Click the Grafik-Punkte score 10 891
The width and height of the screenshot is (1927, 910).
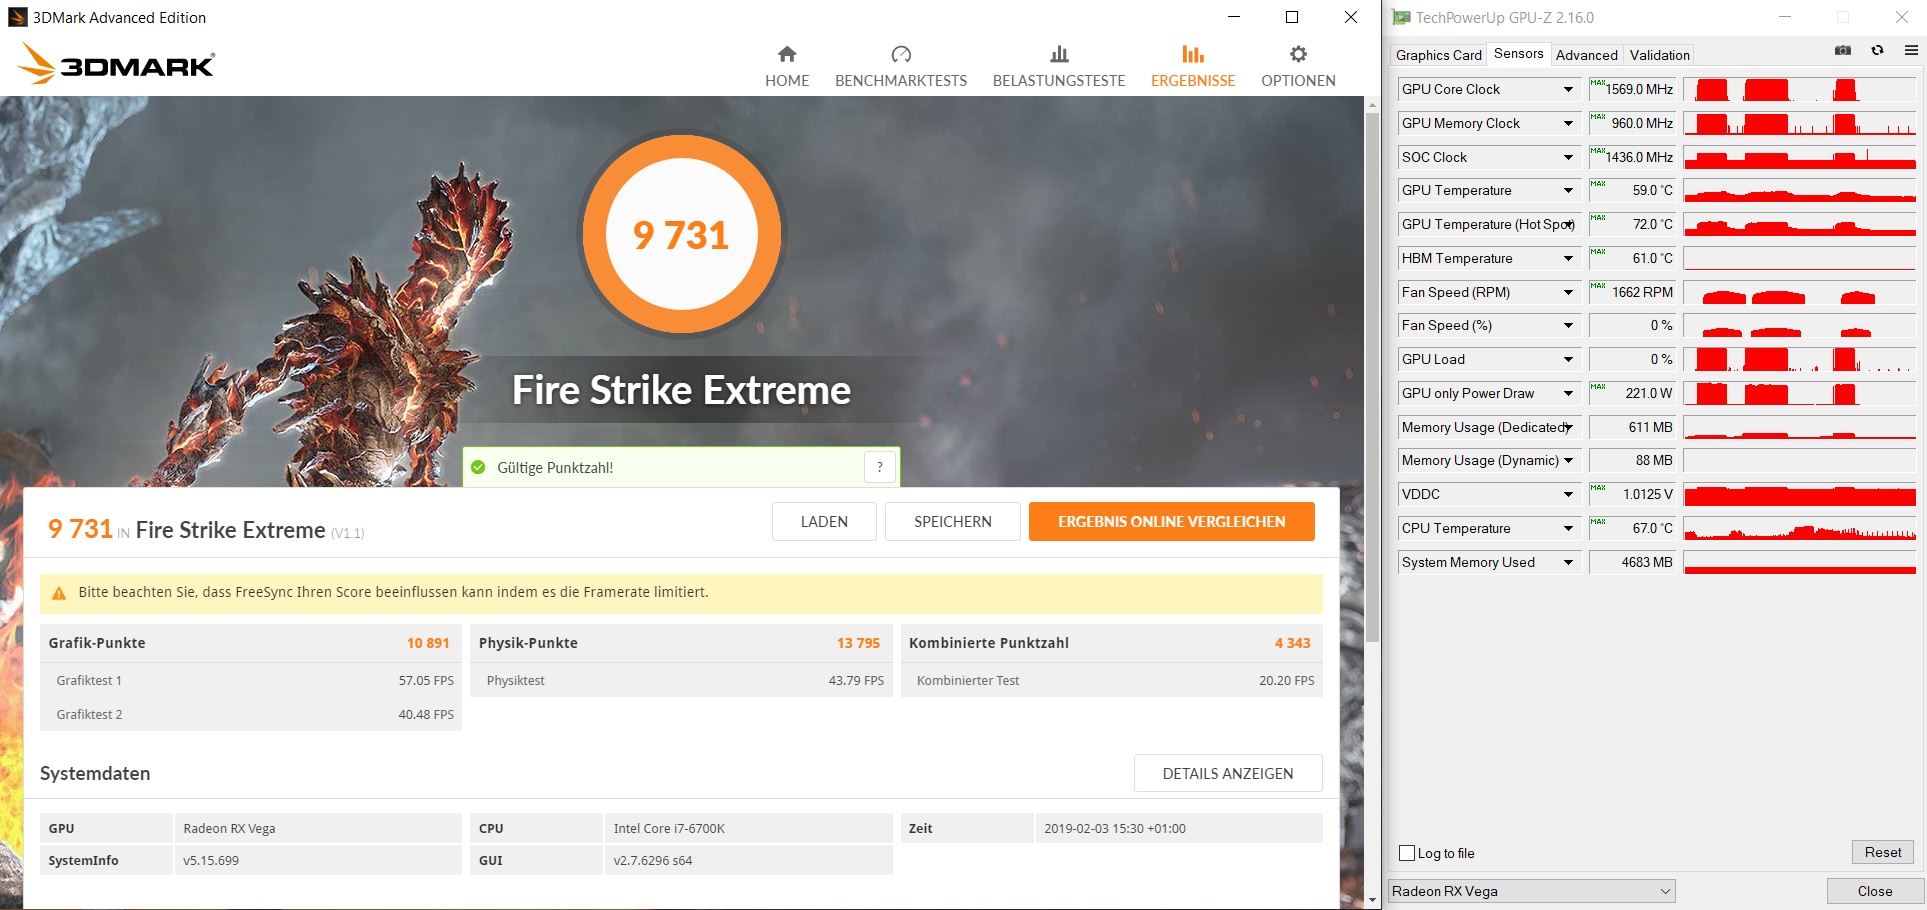428,643
